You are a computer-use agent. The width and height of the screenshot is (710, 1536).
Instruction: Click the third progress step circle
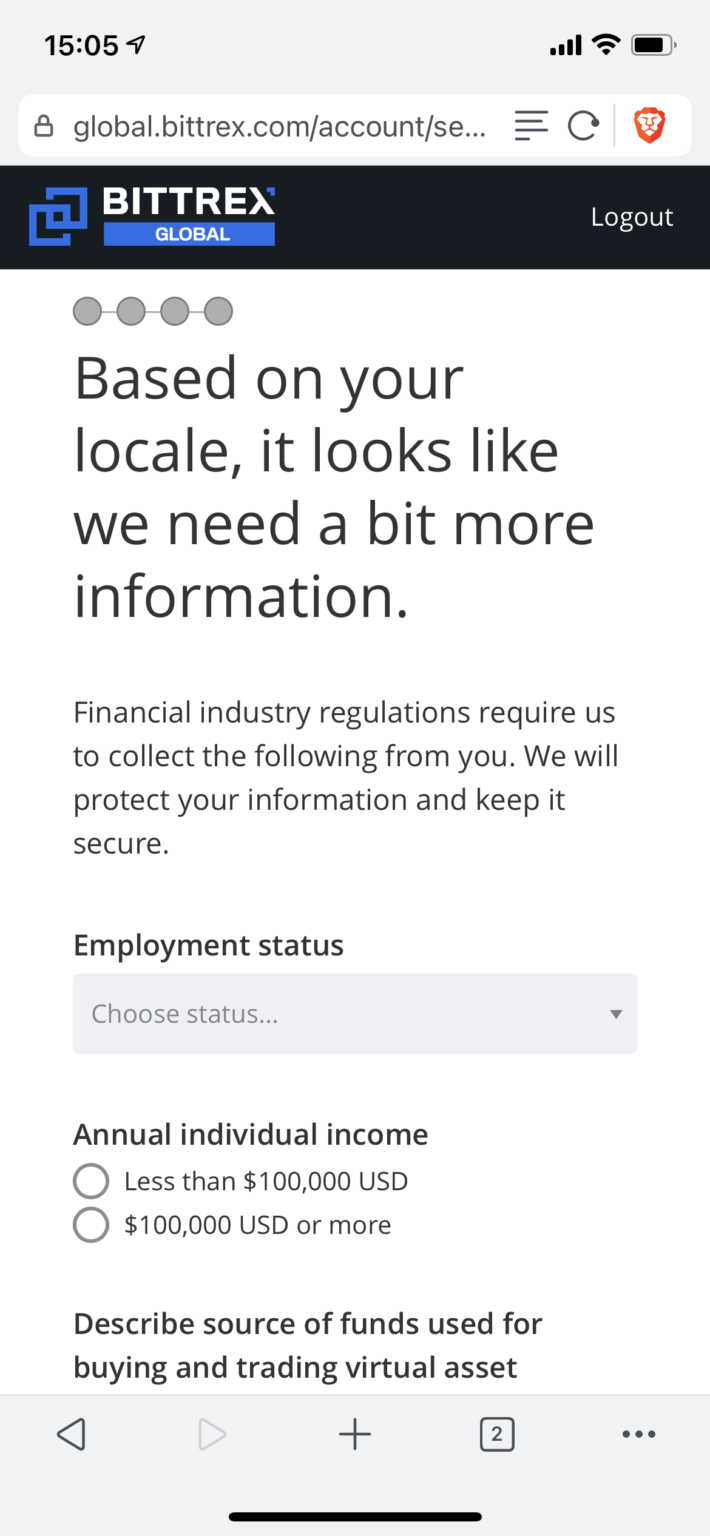pyautogui.click(x=175, y=312)
